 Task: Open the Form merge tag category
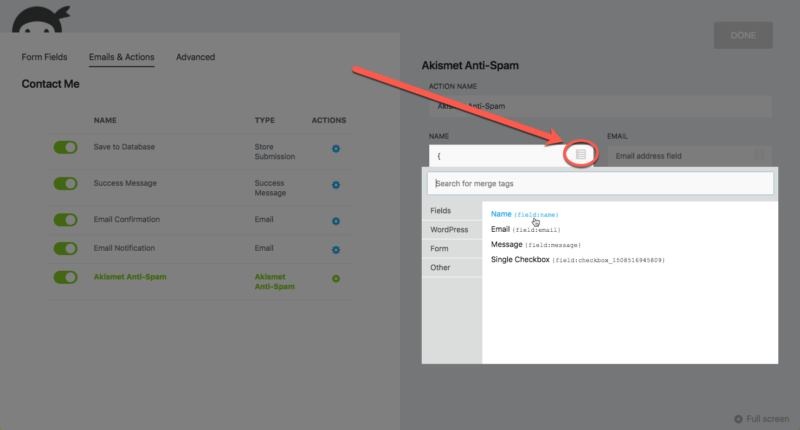click(439, 248)
